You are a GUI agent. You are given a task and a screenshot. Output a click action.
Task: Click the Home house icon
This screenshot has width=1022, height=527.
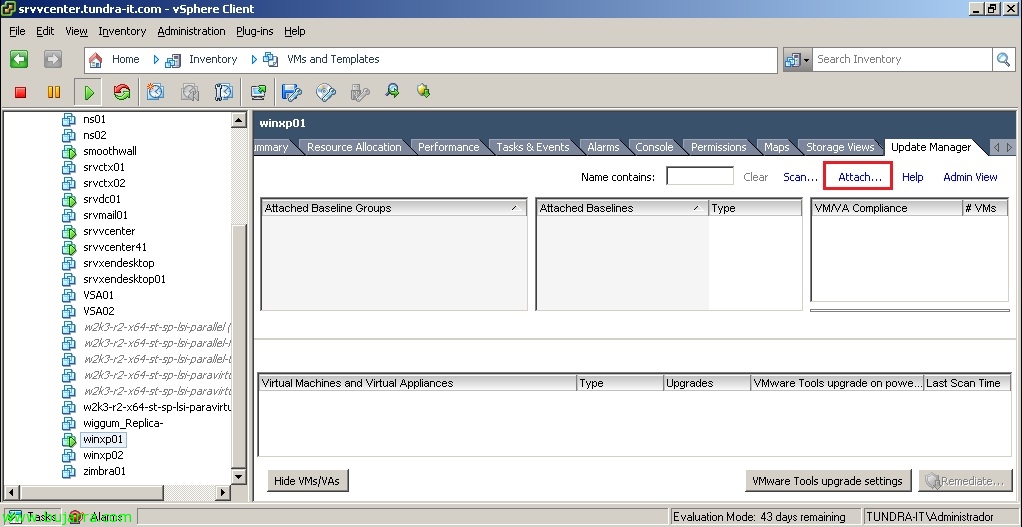pyautogui.click(x=96, y=60)
